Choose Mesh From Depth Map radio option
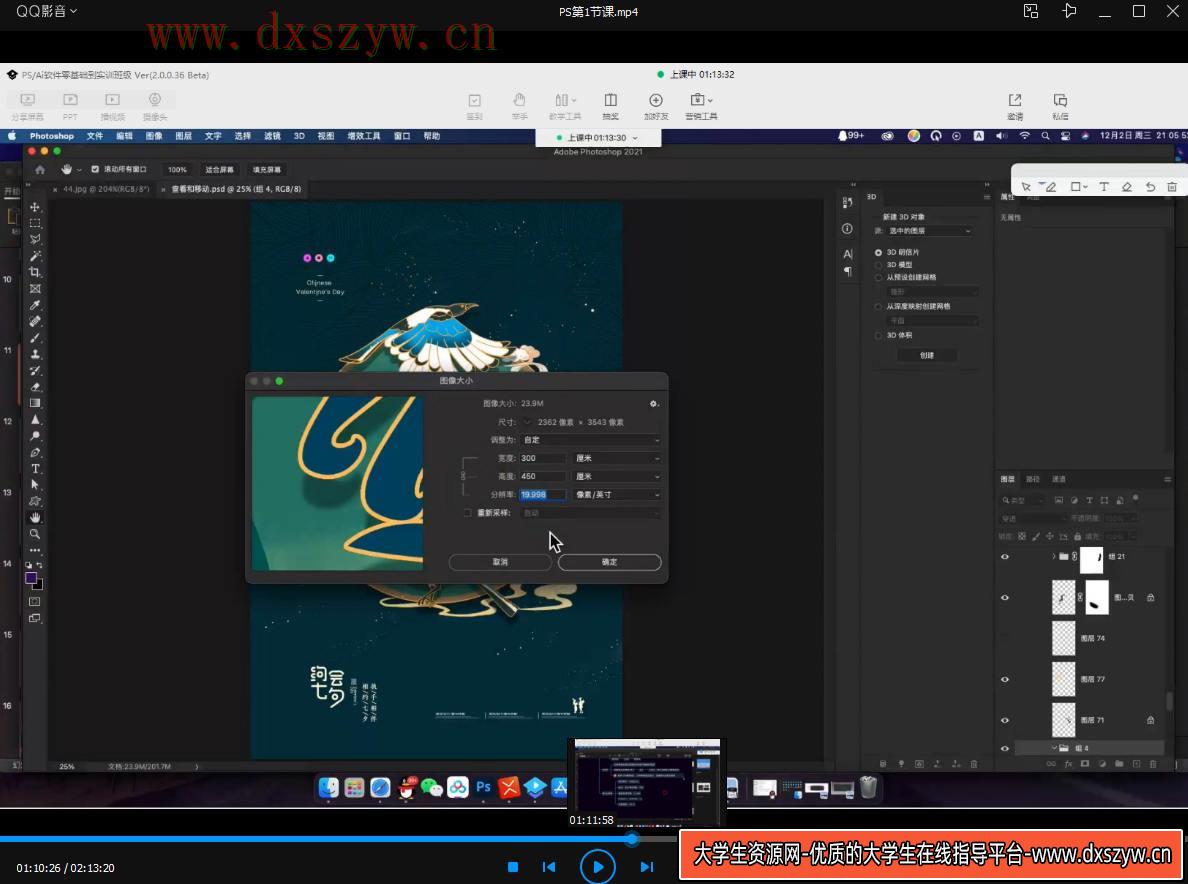1188x884 pixels. coord(878,307)
